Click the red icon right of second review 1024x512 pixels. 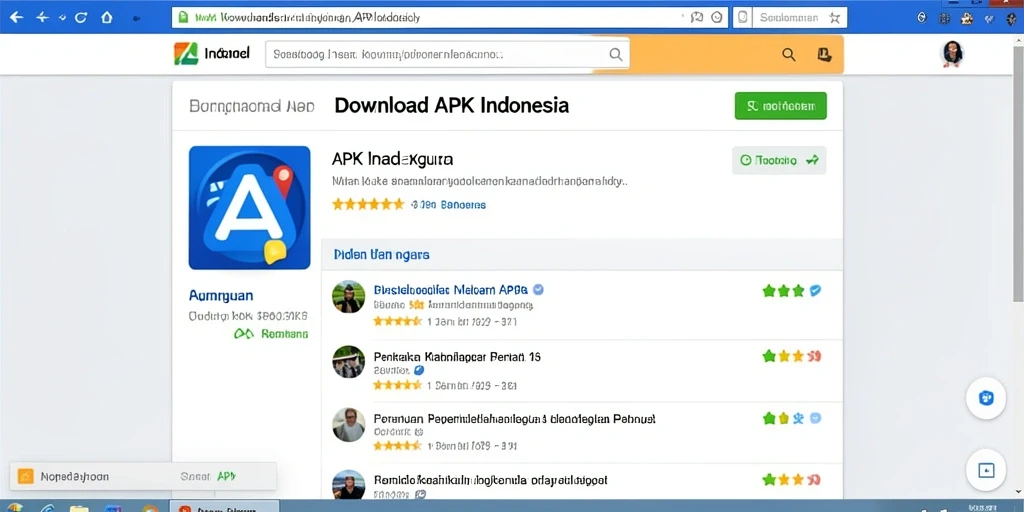point(814,357)
